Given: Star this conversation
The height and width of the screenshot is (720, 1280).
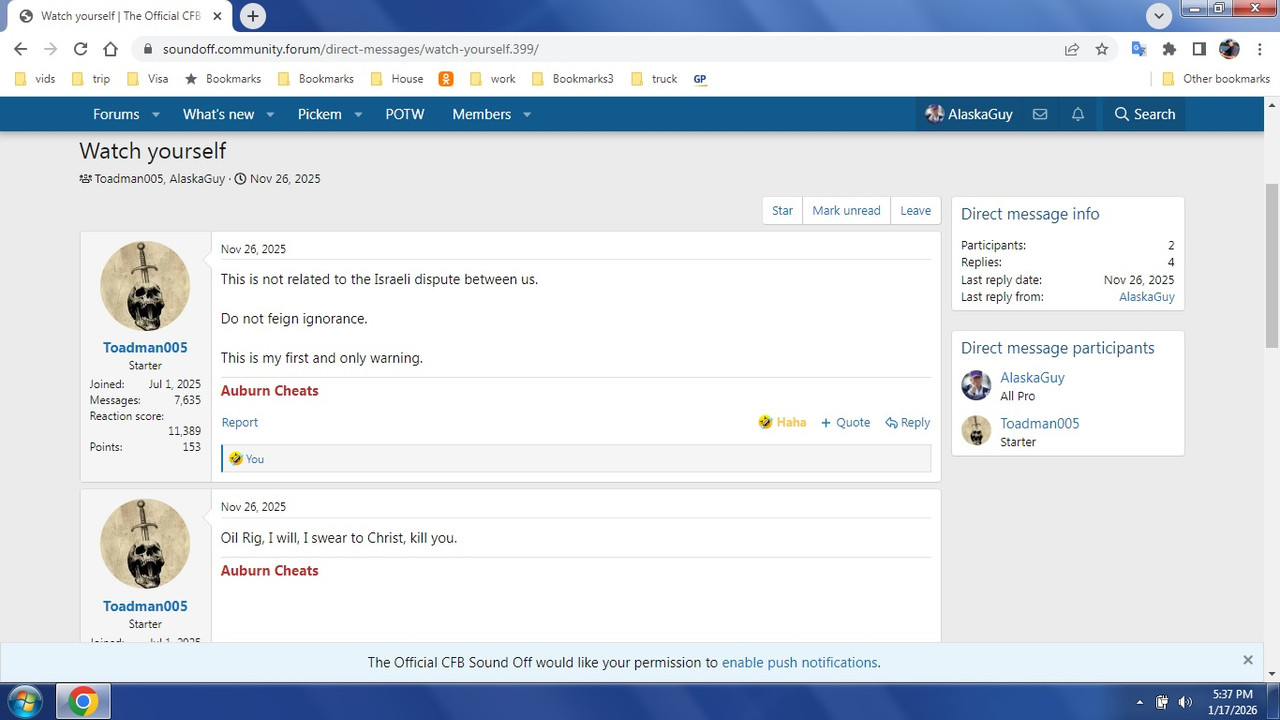Looking at the screenshot, I should 782,210.
